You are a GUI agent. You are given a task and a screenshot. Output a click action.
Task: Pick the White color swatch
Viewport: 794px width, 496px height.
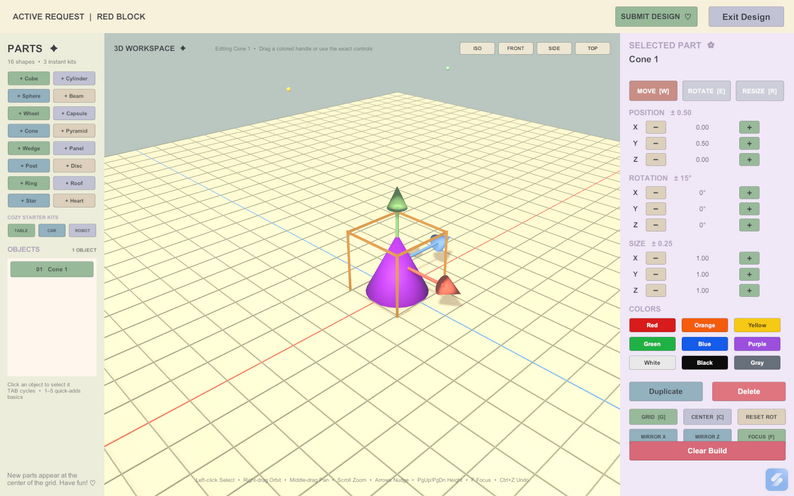point(652,362)
